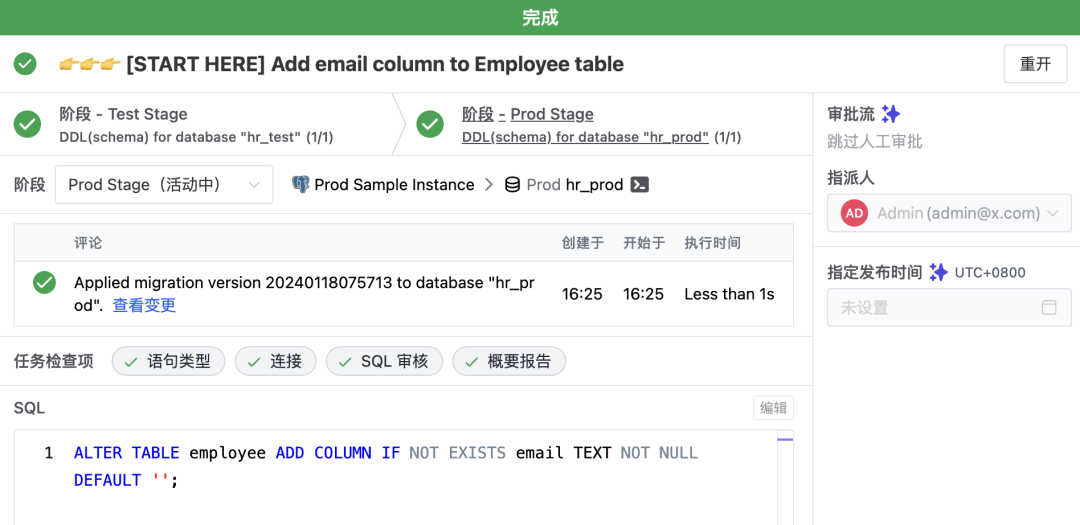The height and width of the screenshot is (525, 1080).
Task: Click green check icon beside issue title
Action: pos(25,64)
